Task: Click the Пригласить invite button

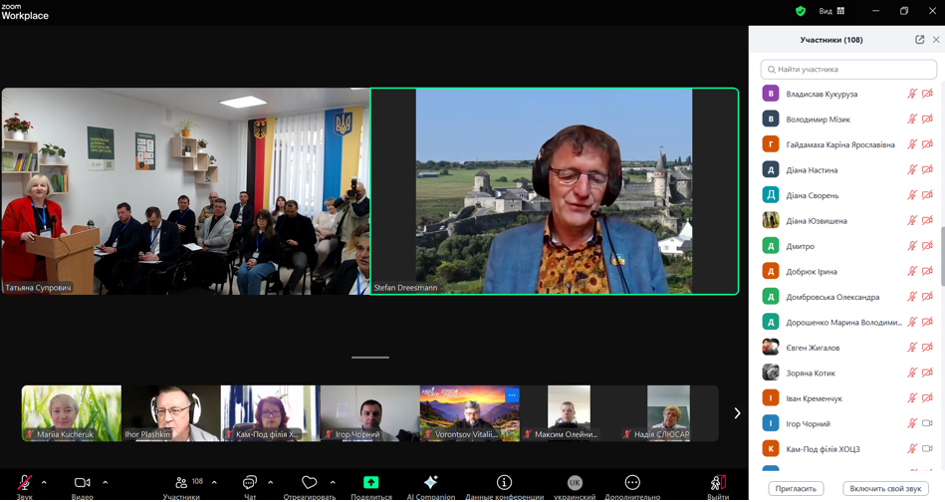Action: point(794,488)
